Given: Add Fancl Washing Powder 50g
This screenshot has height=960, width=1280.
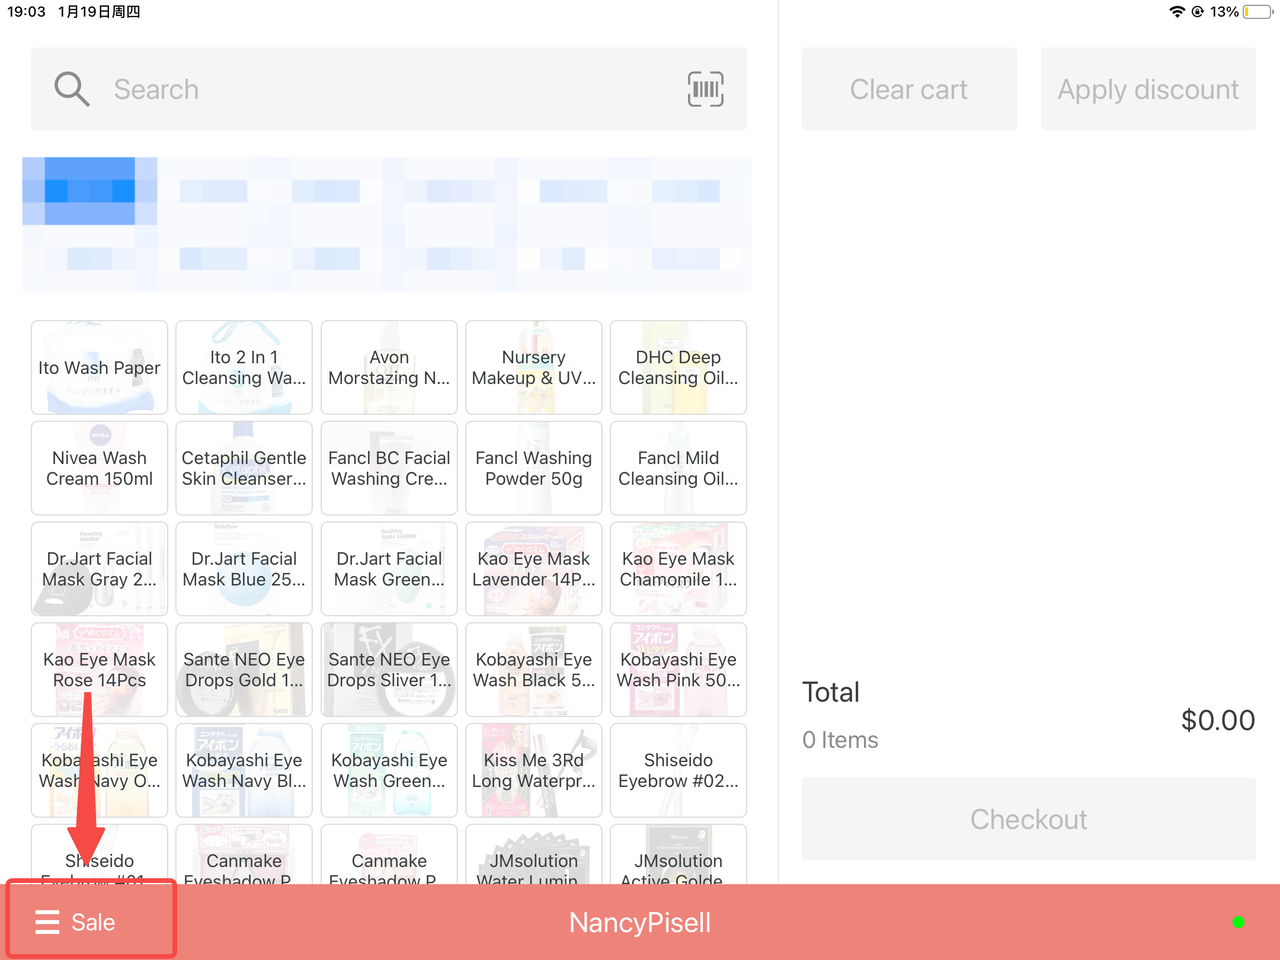Looking at the screenshot, I should (534, 468).
